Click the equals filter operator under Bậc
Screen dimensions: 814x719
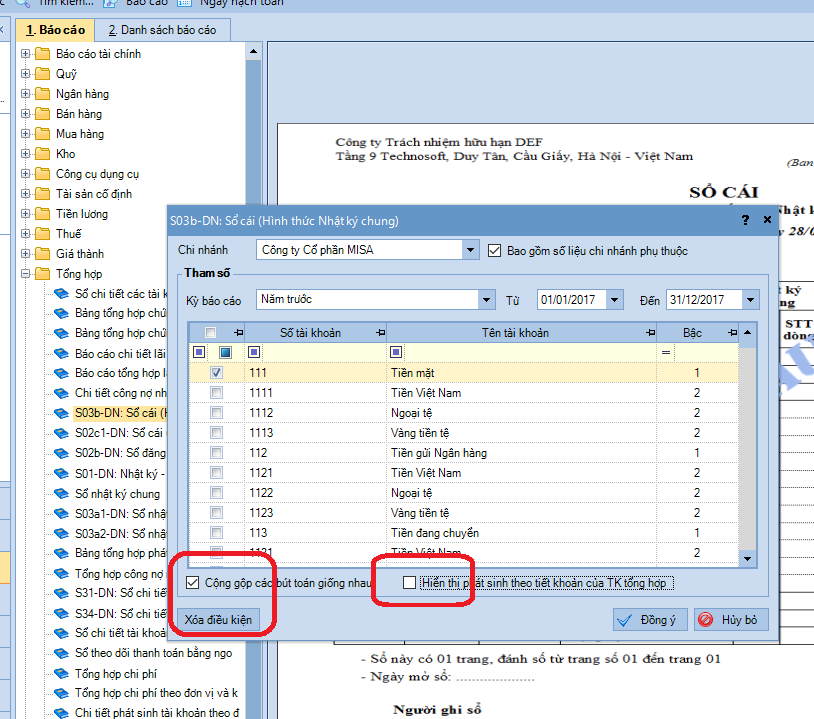pos(666,353)
